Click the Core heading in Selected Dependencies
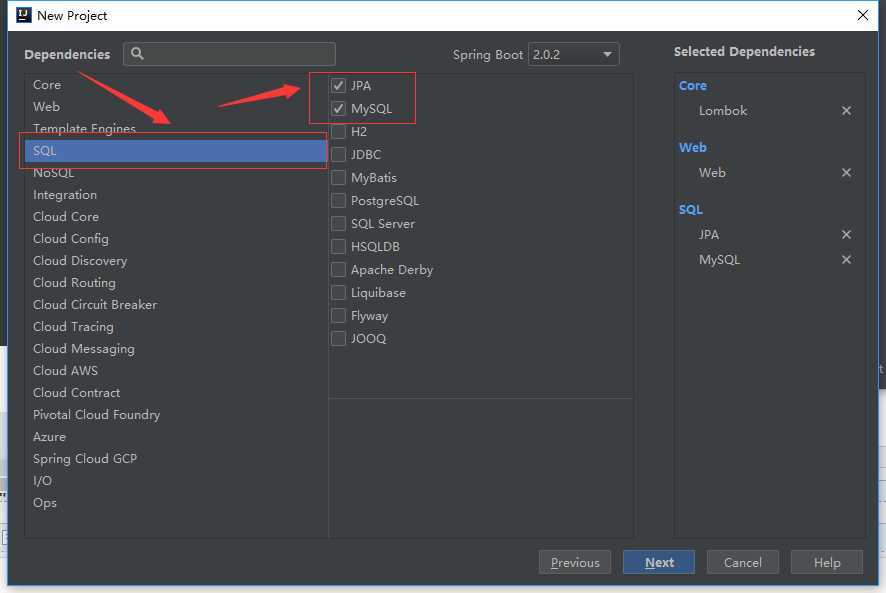 click(x=693, y=86)
